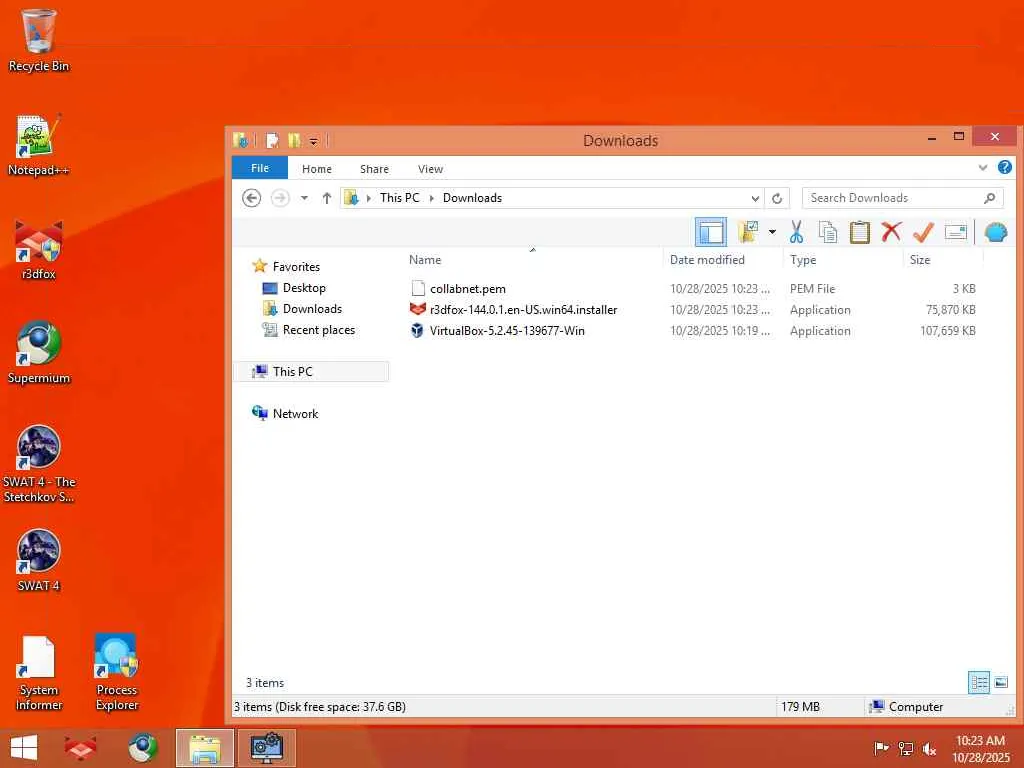Viewport: 1024px width, 768px height.
Task: Open Explorer help question mark icon
Action: pyautogui.click(x=1004, y=167)
